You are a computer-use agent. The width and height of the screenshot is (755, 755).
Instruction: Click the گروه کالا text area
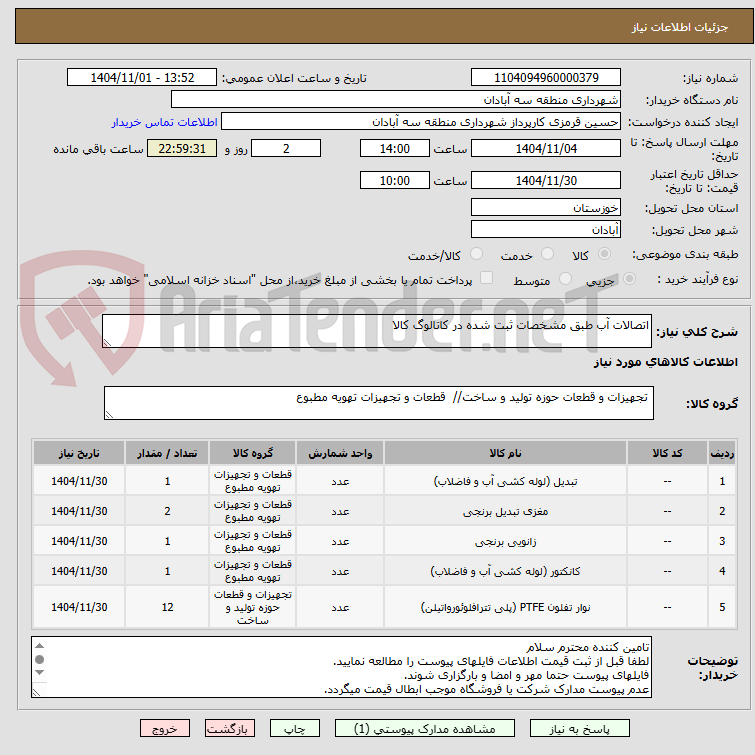coord(378,403)
